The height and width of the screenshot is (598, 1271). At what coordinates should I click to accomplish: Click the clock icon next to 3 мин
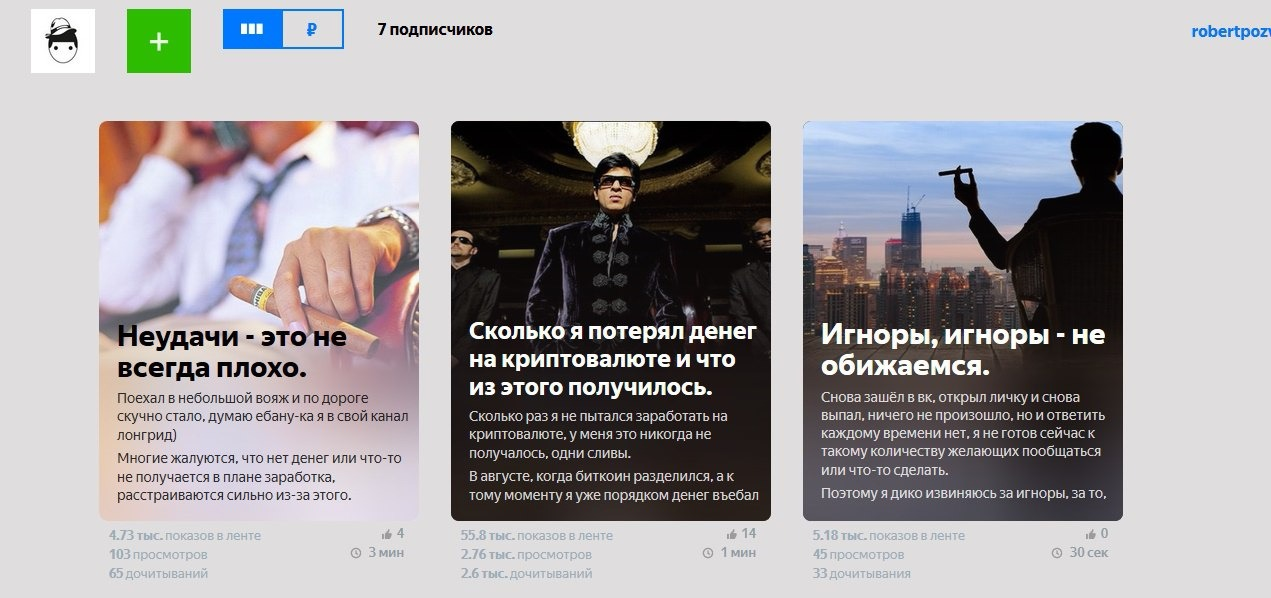tap(356, 553)
